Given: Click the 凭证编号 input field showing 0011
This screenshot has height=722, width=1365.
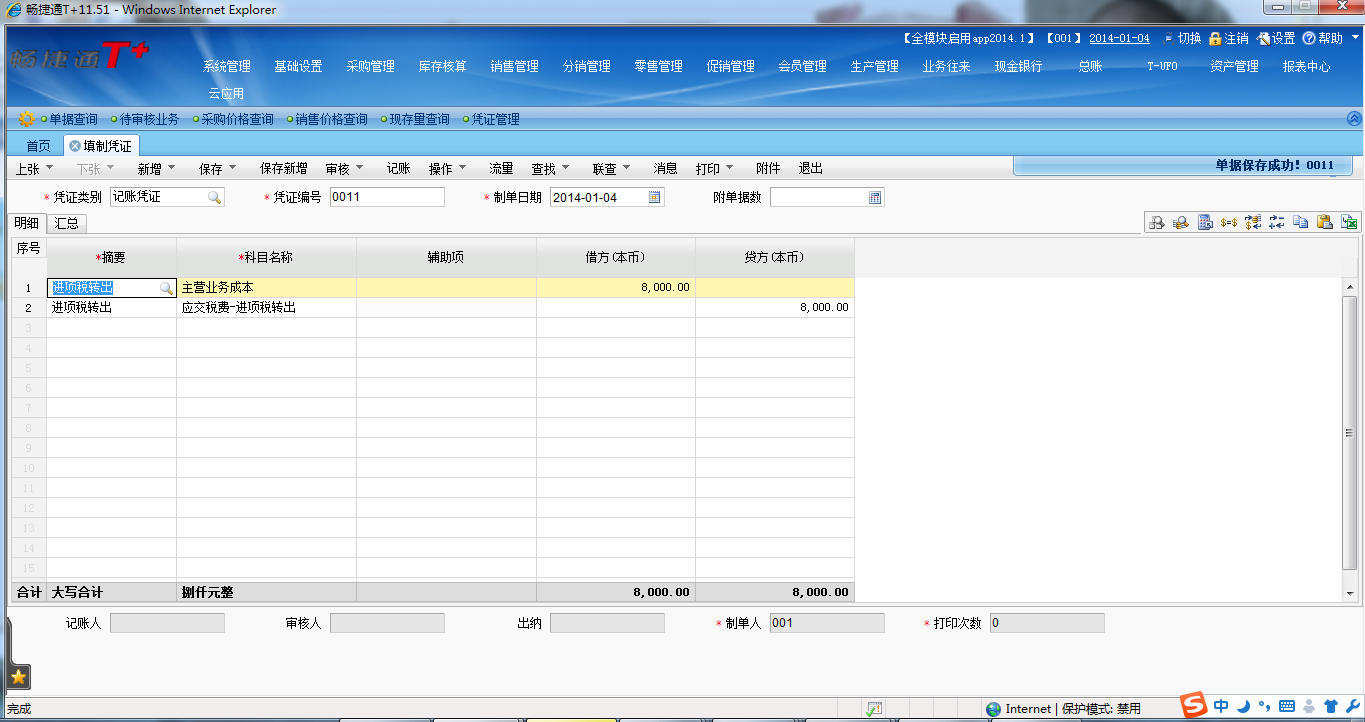Looking at the screenshot, I should pyautogui.click(x=387, y=197).
